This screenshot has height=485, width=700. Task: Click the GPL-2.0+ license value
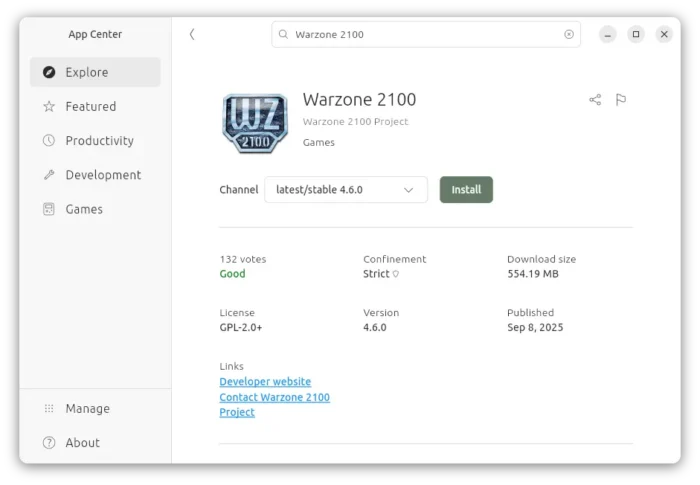point(241,327)
